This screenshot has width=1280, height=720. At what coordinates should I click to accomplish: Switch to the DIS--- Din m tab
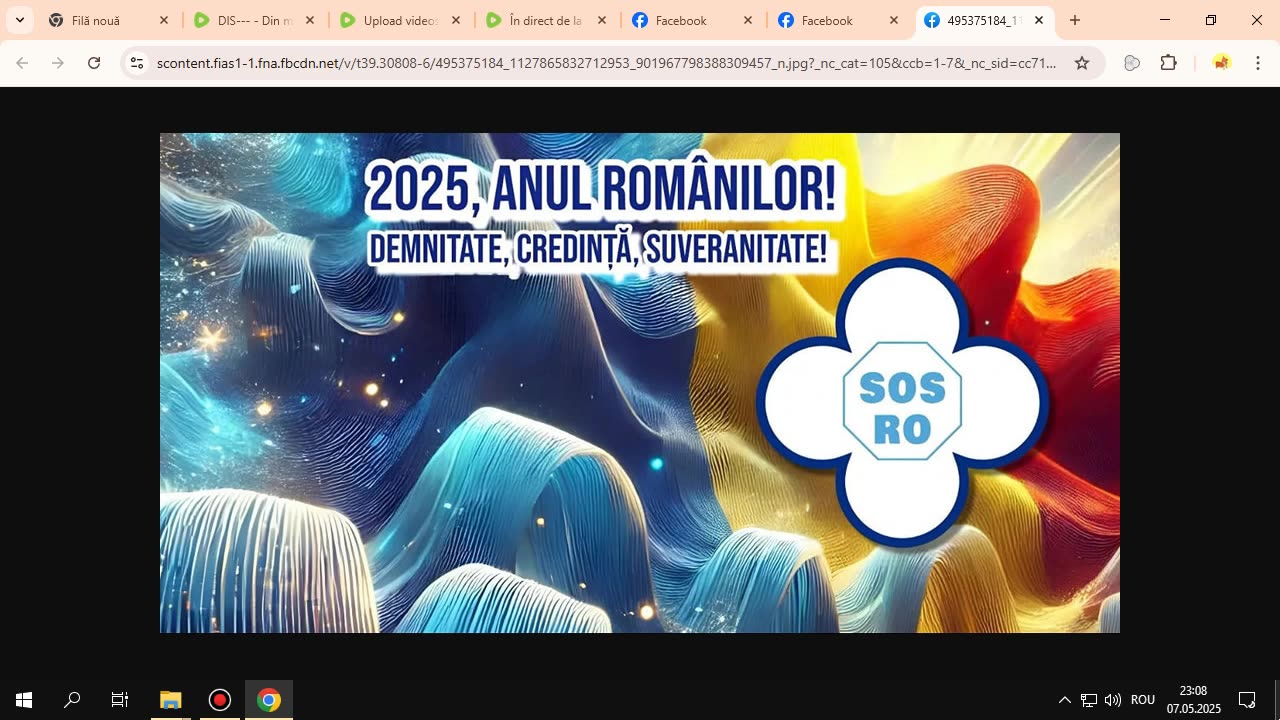255,20
